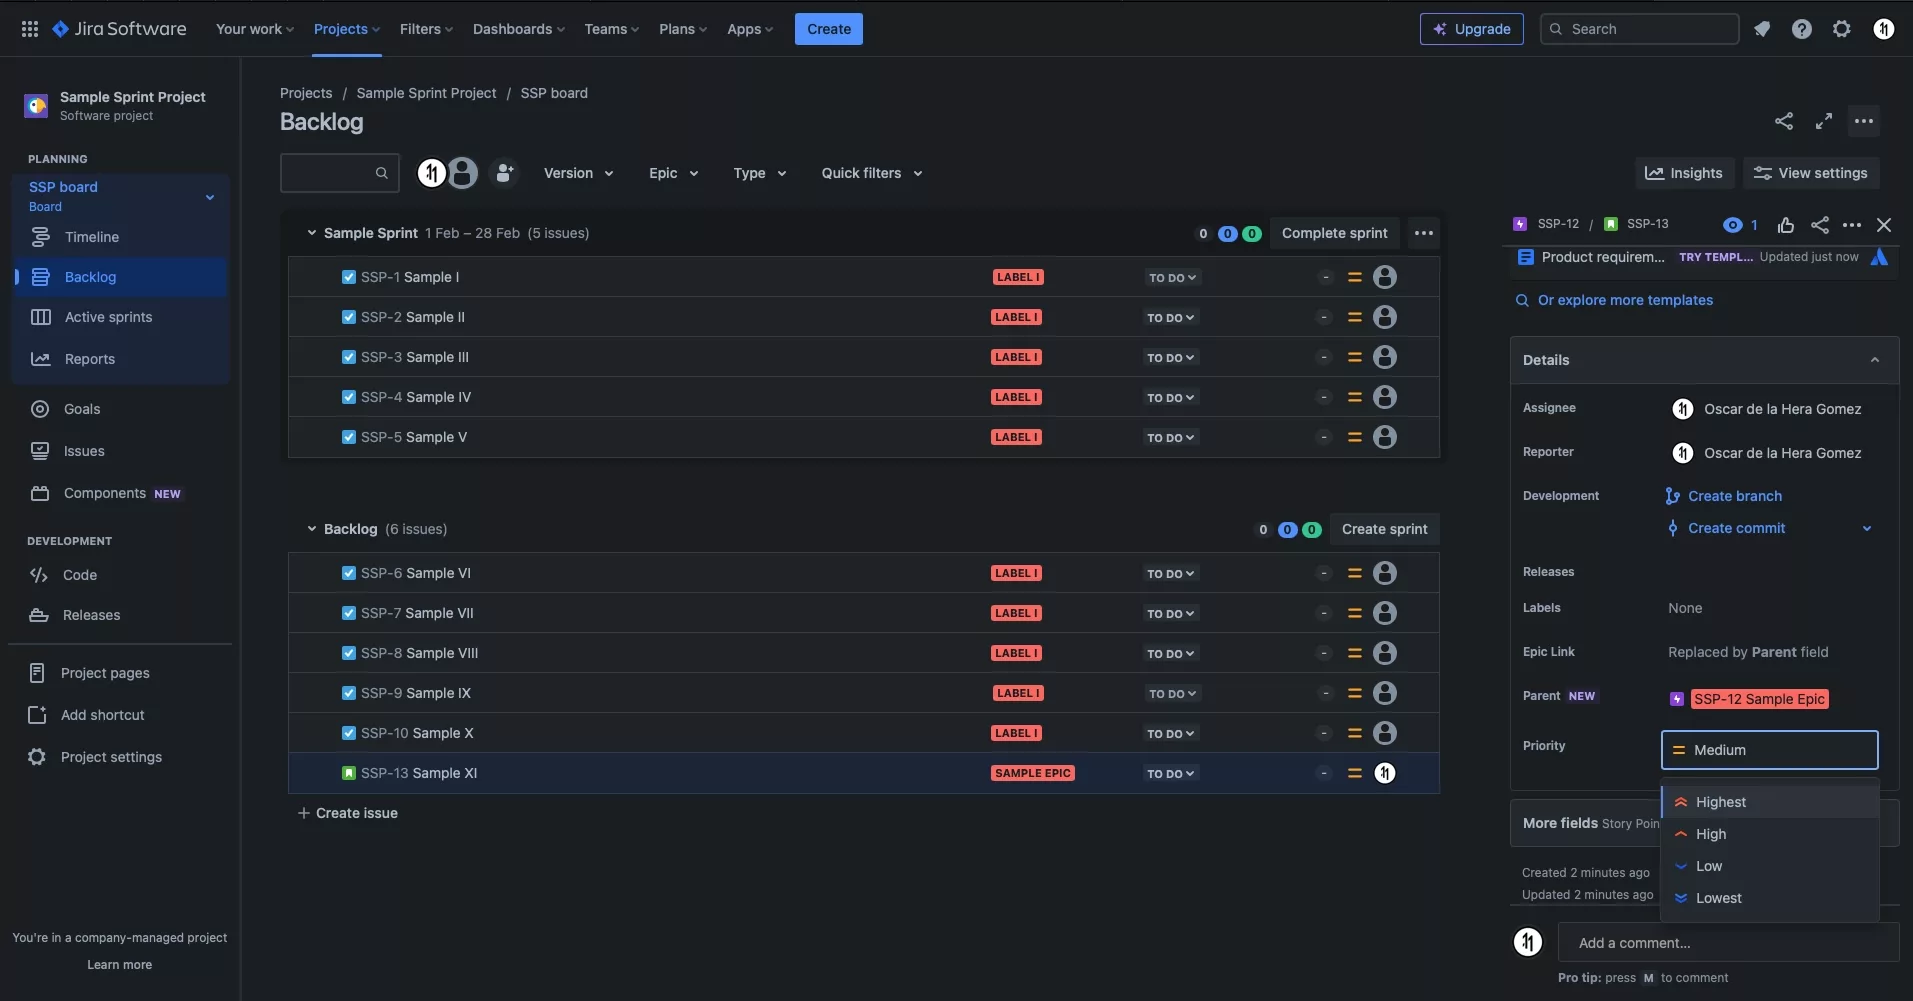
Task: Click the share icon next to Backlog header
Action: [1784, 121]
